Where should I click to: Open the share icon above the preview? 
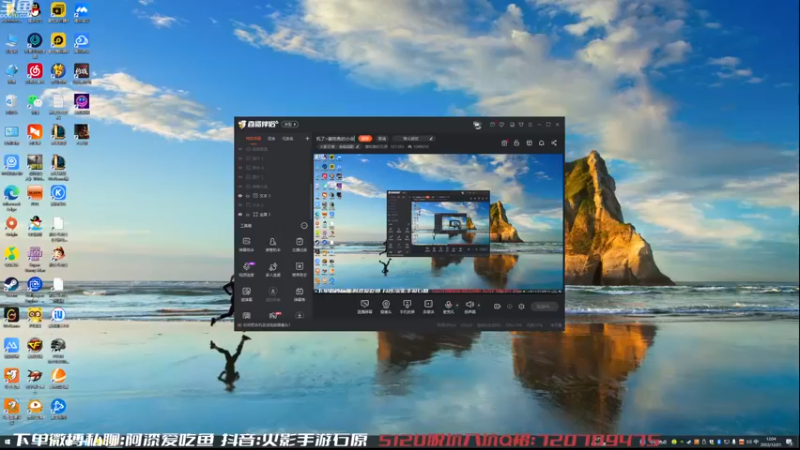(x=554, y=143)
